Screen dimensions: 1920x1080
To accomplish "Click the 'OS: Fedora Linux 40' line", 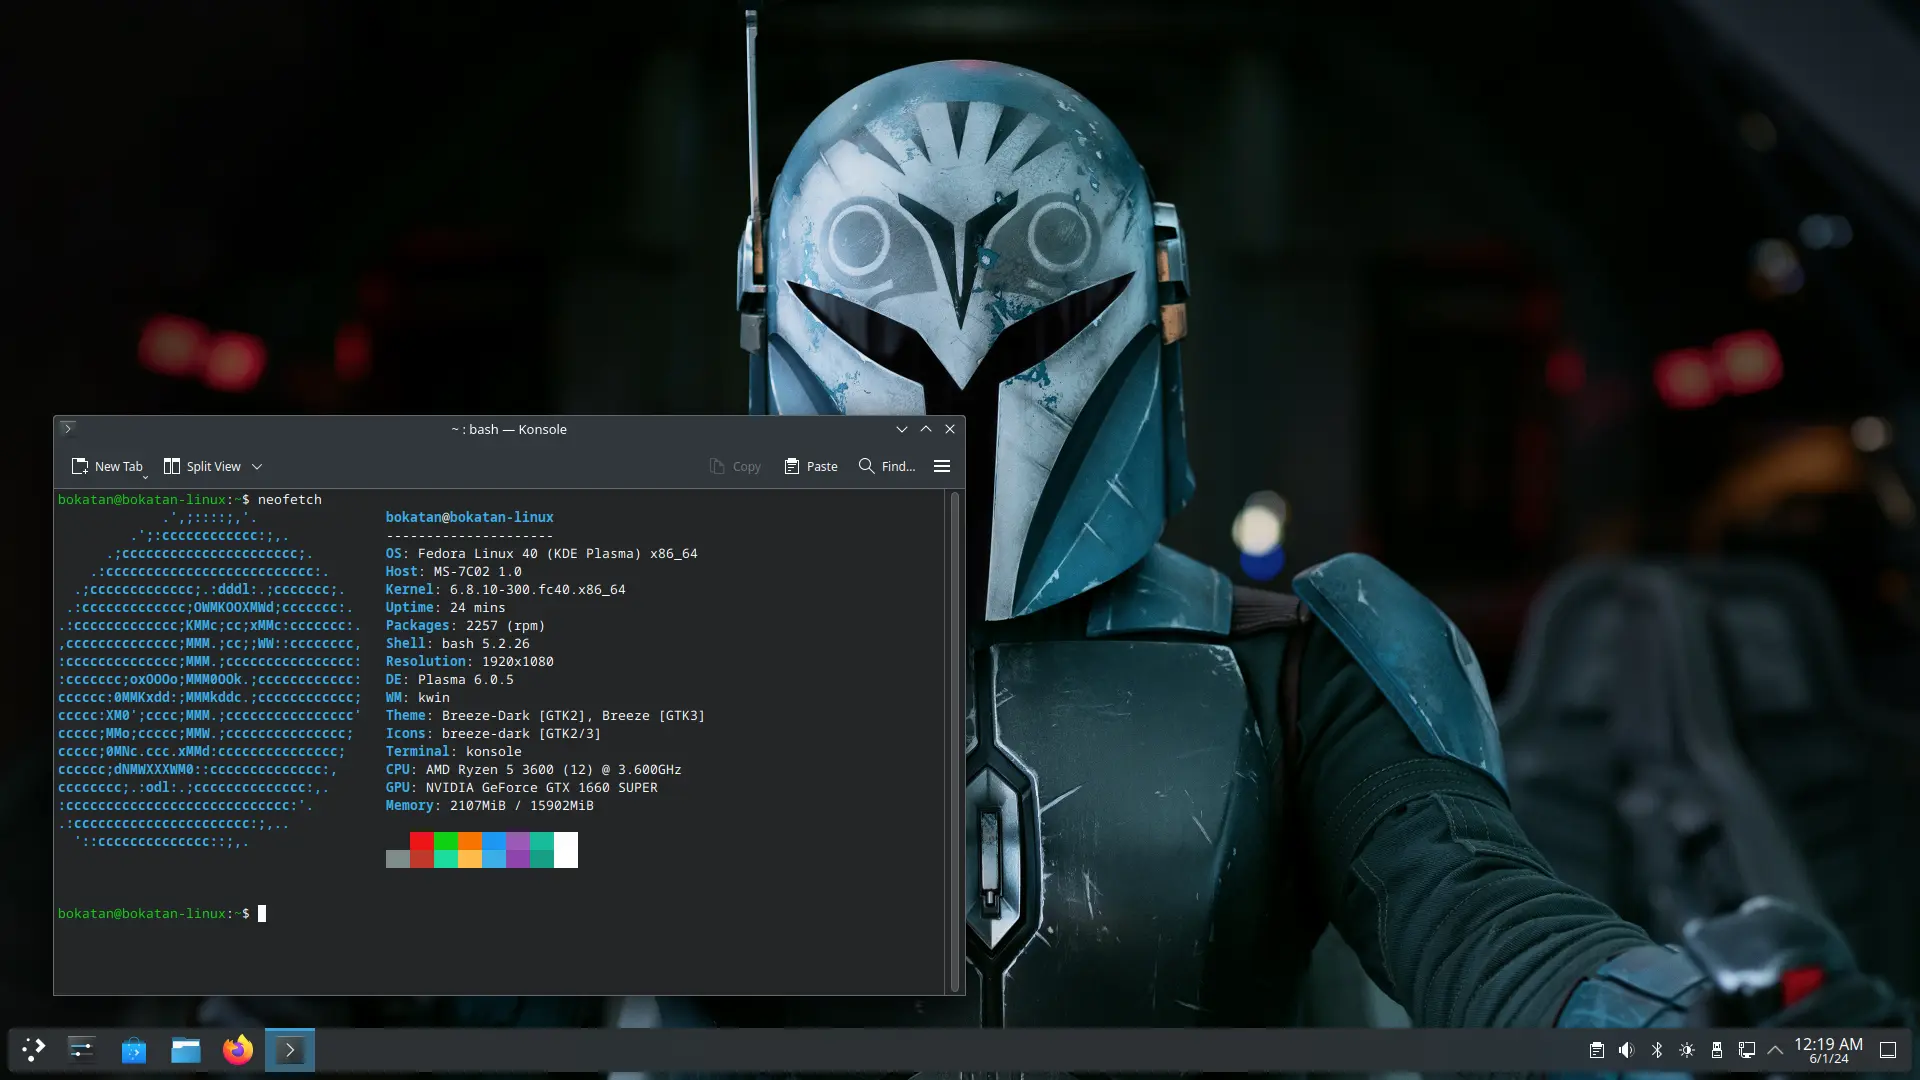I will point(542,553).
